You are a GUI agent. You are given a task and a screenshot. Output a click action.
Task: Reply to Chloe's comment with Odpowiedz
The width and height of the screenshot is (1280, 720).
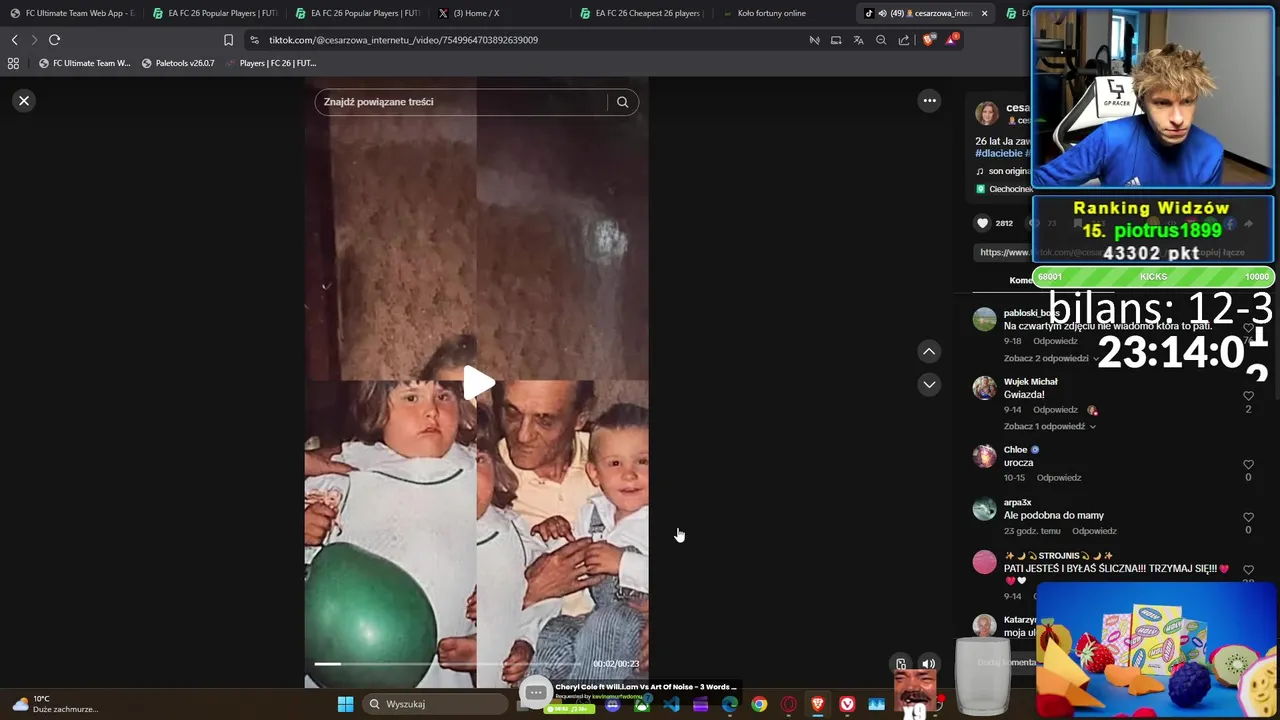point(1059,478)
